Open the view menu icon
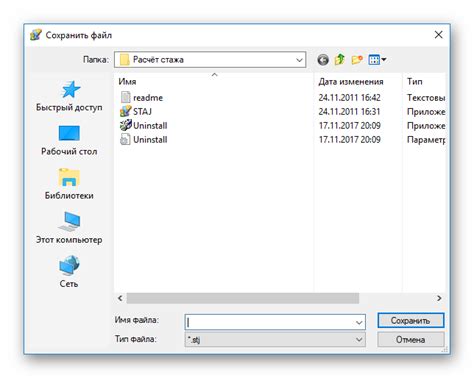 [377, 60]
